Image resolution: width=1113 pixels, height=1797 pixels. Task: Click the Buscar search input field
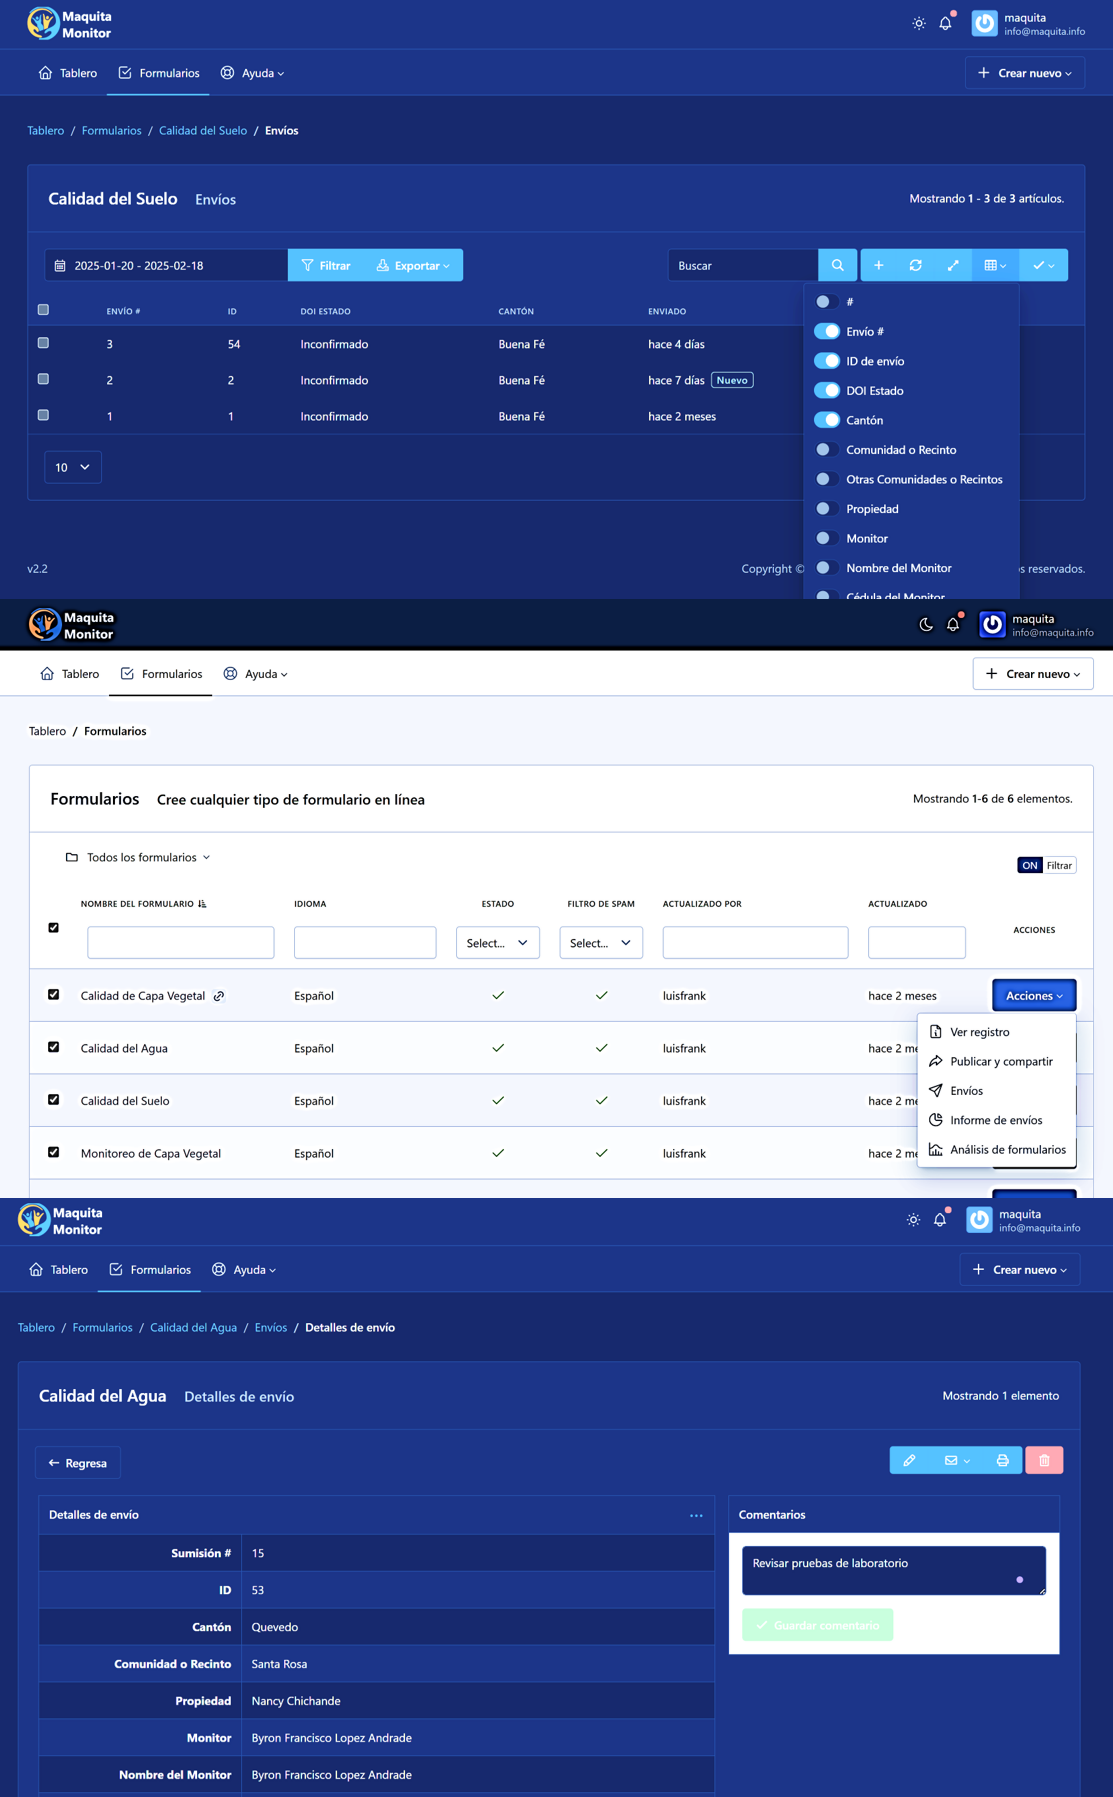pos(742,265)
